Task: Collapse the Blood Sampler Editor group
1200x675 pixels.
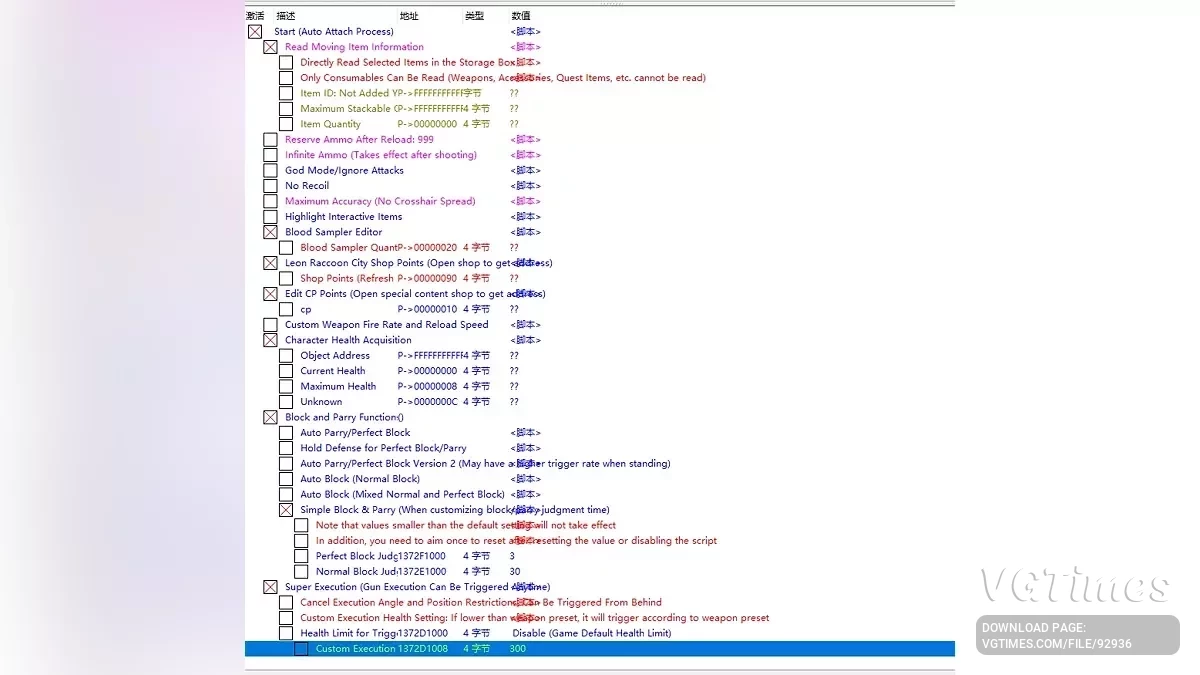Action: pos(270,232)
